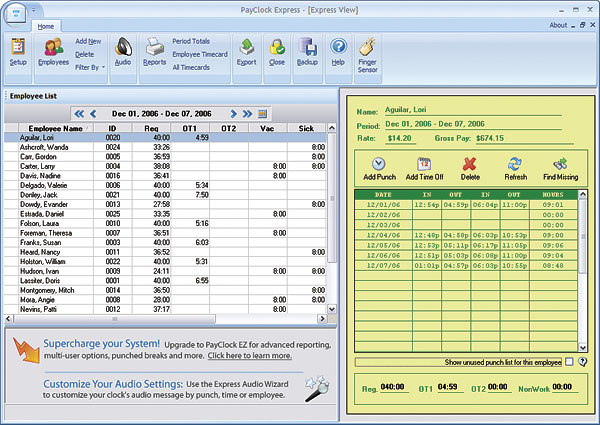Jump to last pay period double arrow
This screenshot has height=425, width=600.
(248, 114)
